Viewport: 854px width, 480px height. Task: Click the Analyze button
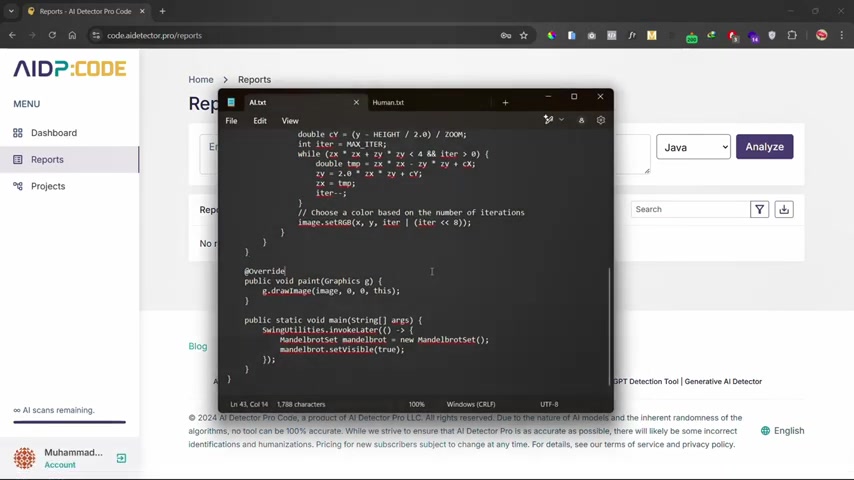point(764,147)
